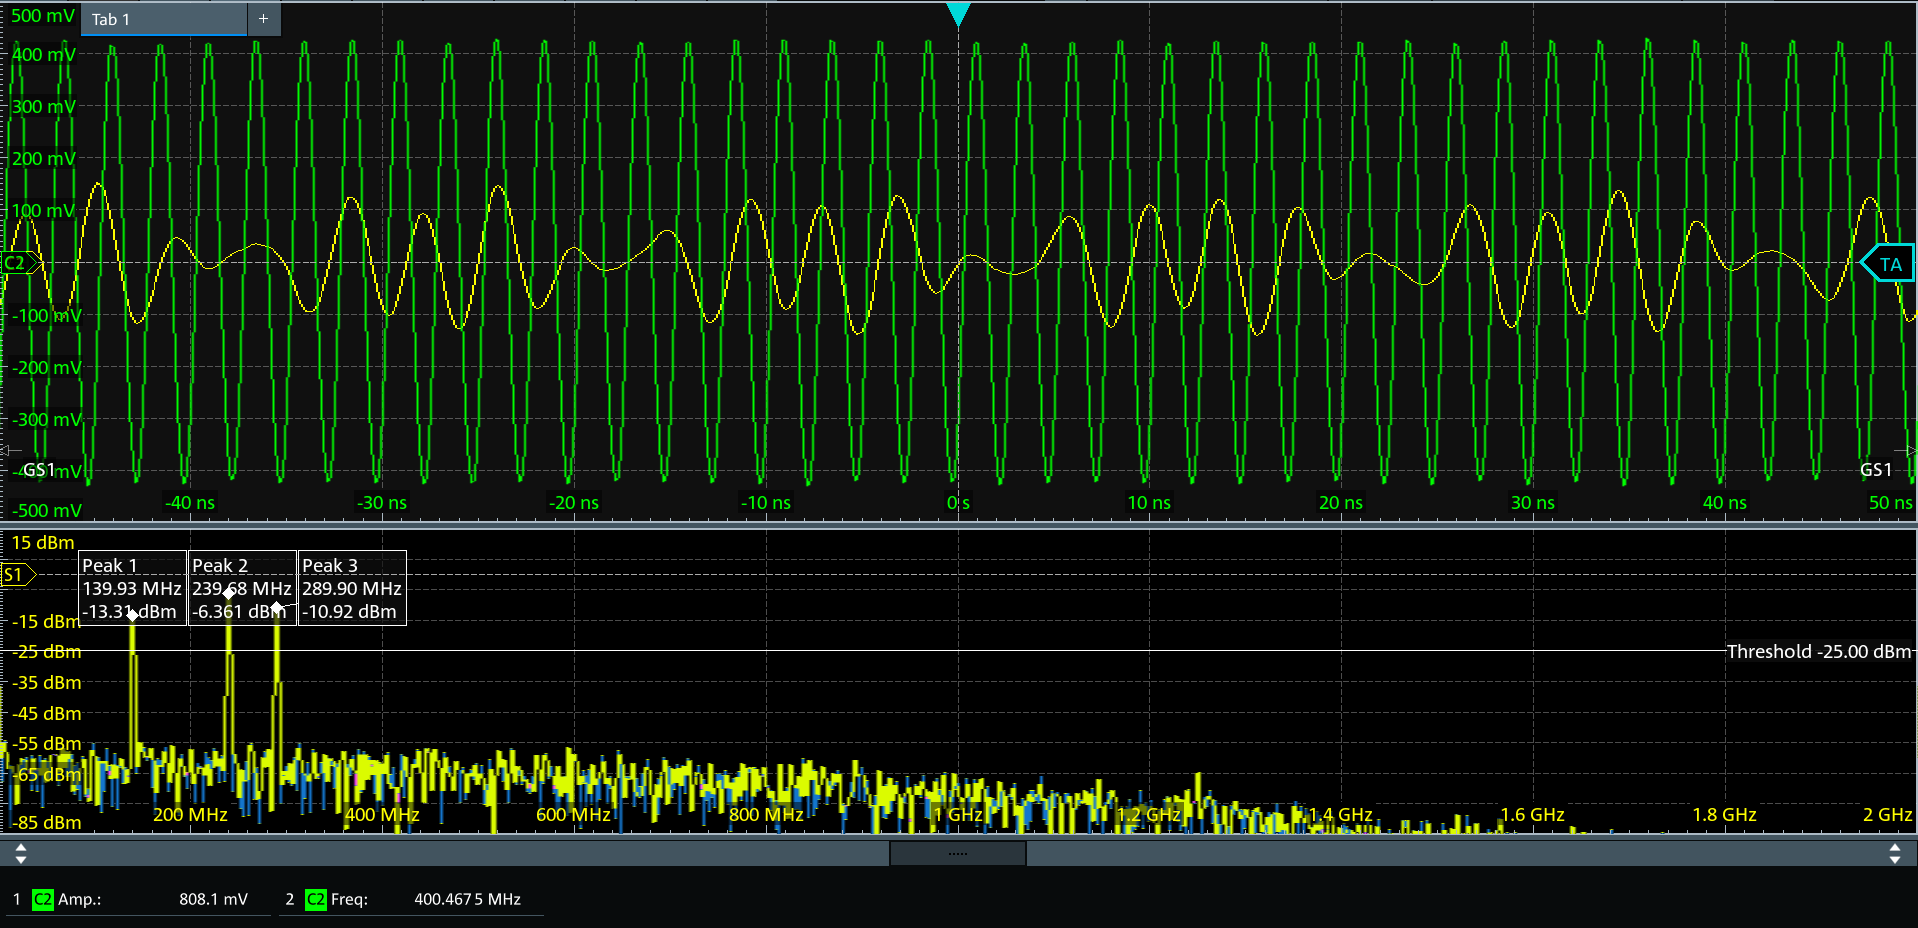1918x928 pixels.
Task: Click the left GS1 gate label
Action: pos(39,469)
